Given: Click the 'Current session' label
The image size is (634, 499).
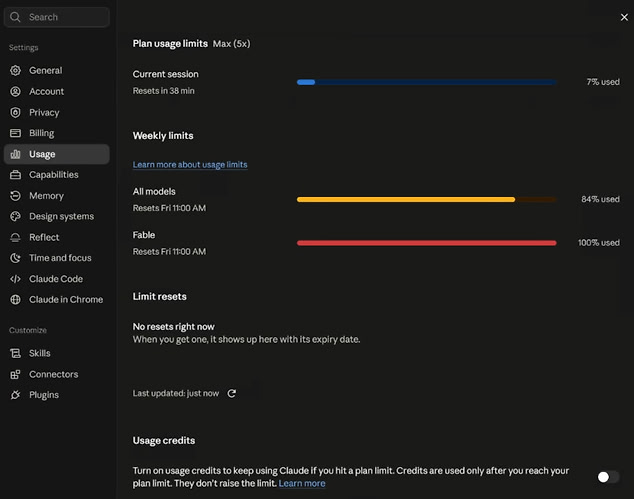Looking at the screenshot, I should [x=166, y=74].
